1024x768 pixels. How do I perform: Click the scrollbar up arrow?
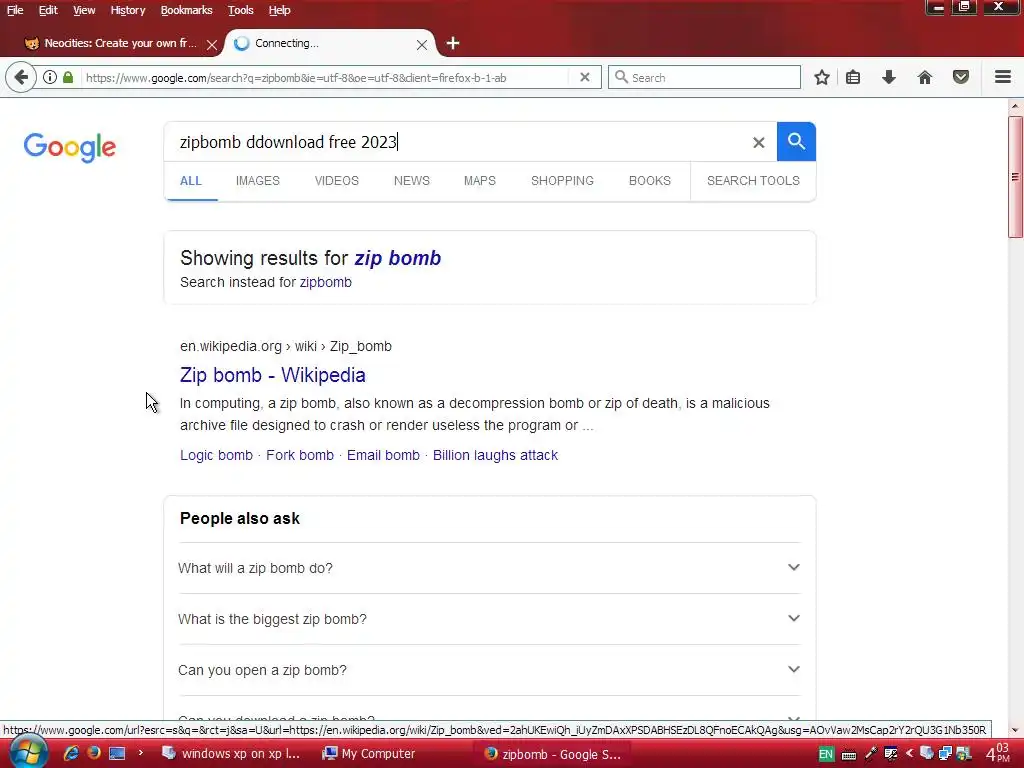click(1016, 106)
